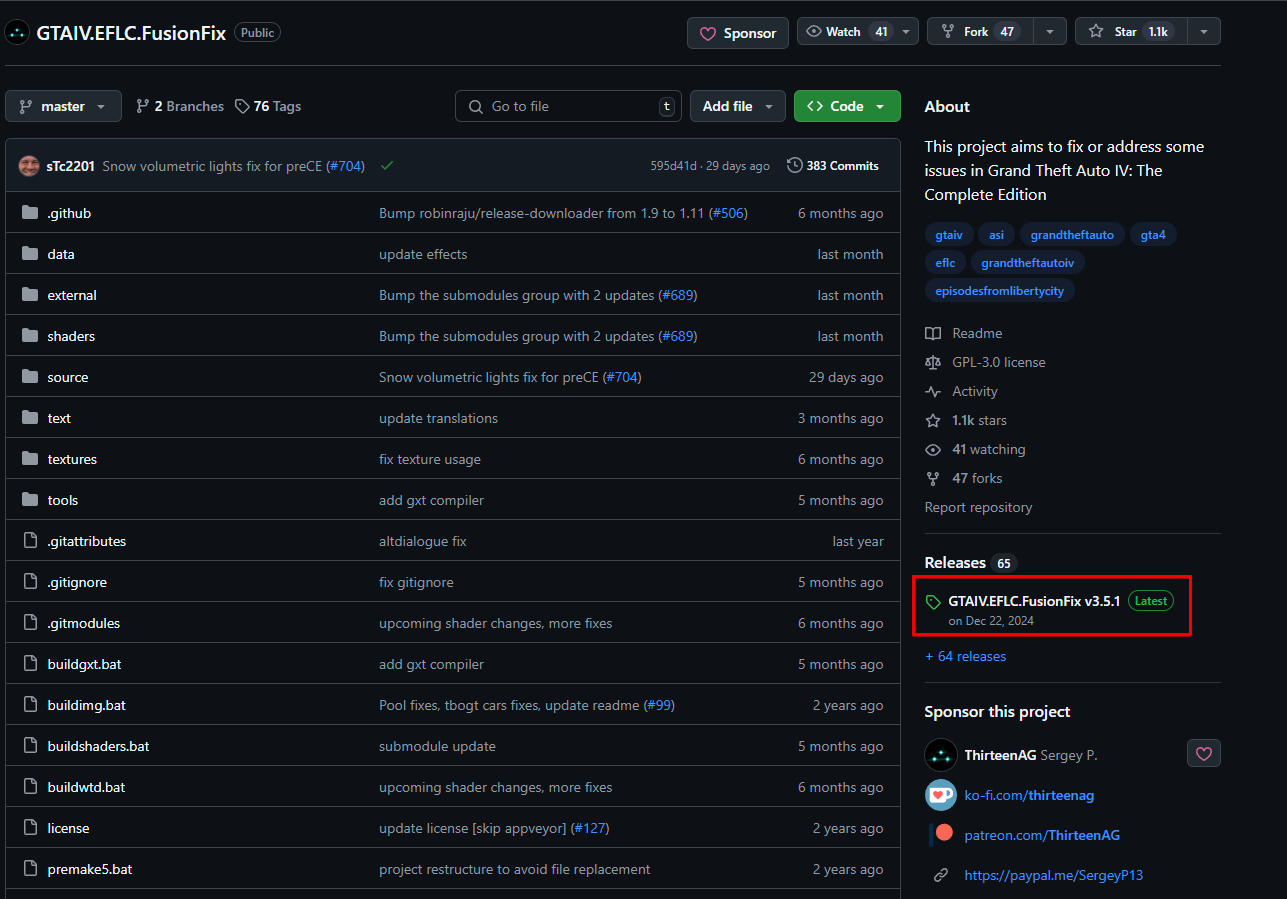Open the dropdown arrow next to Star

[x=1204, y=32]
